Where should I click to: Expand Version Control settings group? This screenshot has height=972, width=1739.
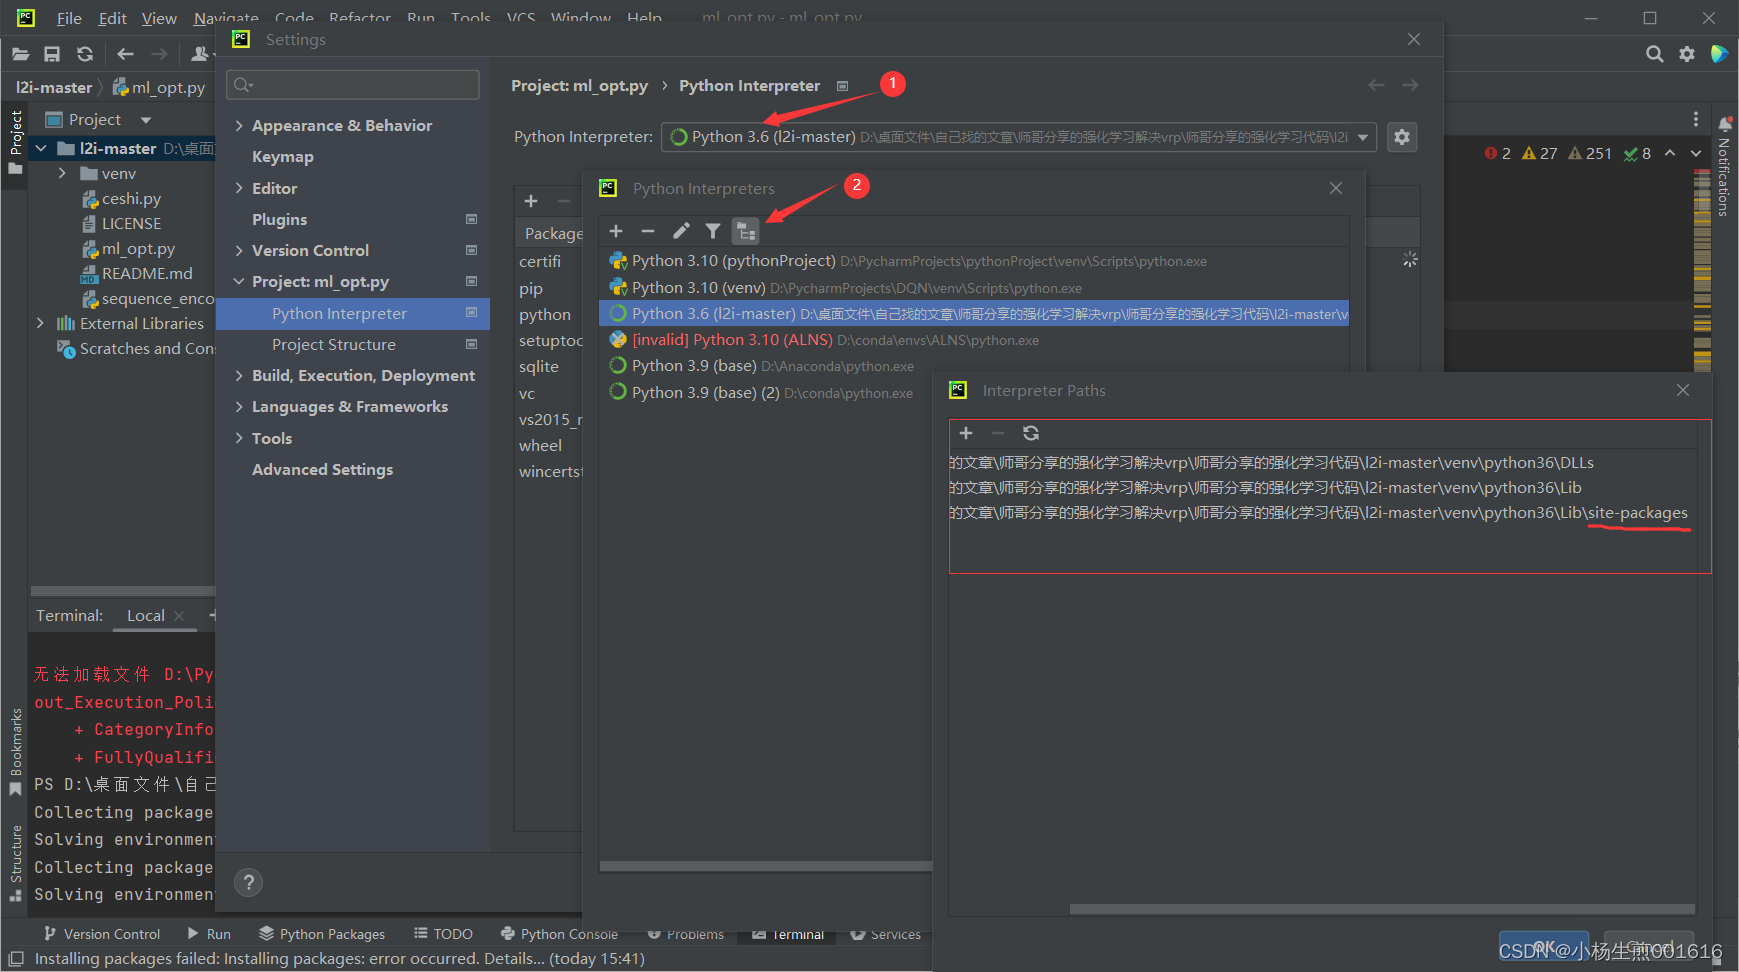[x=239, y=250]
